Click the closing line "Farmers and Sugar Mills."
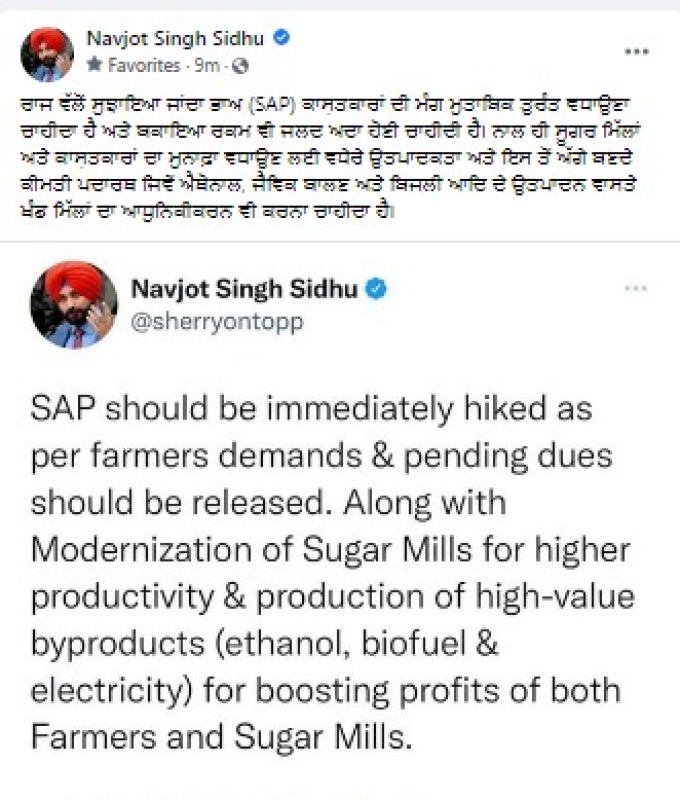The height and width of the screenshot is (800, 680). (221, 736)
